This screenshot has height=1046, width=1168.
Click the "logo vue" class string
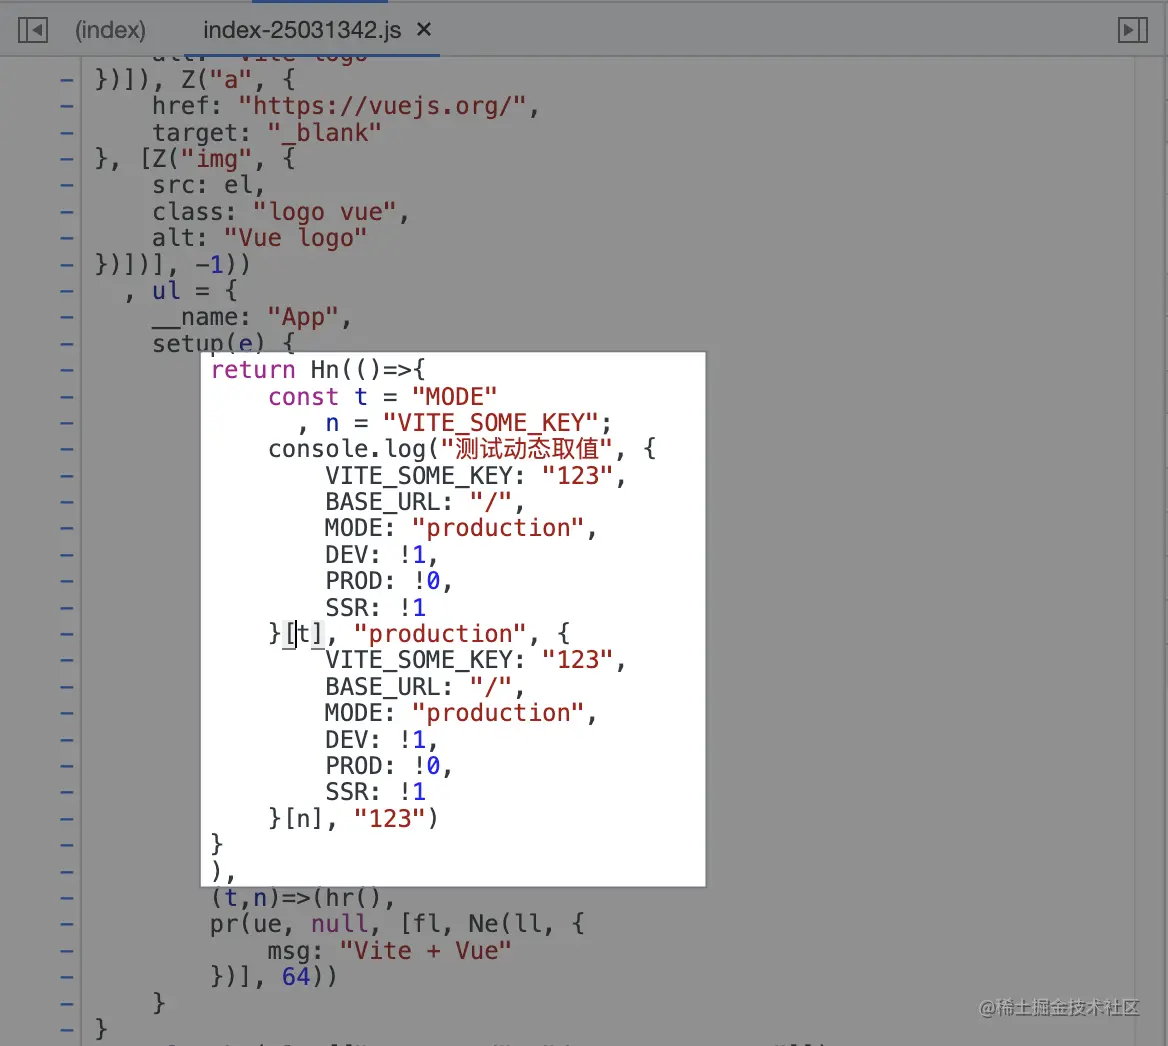(x=325, y=212)
